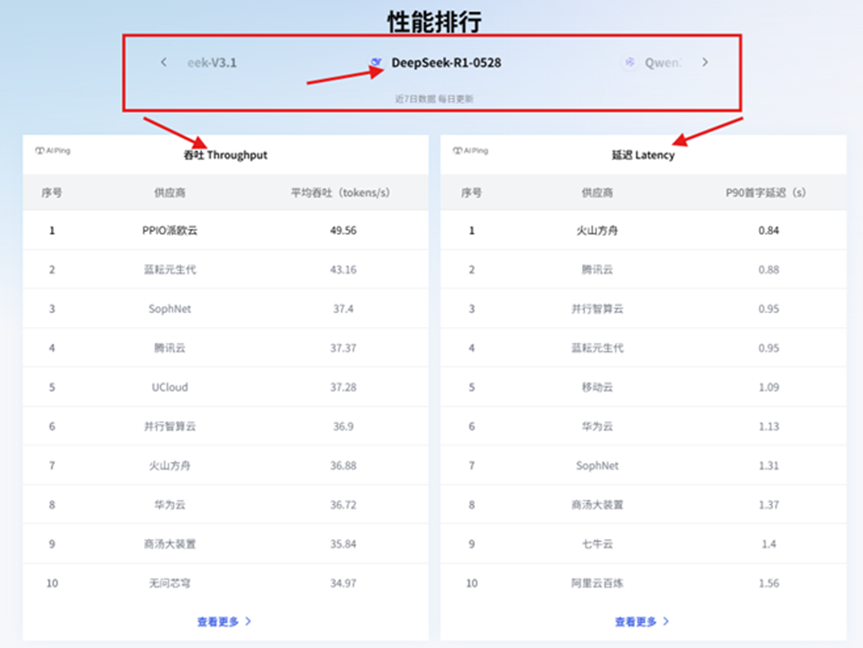Switch to the Qwen model tab
The width and height of the screenshot is (863, 648).
click(663, 63)
